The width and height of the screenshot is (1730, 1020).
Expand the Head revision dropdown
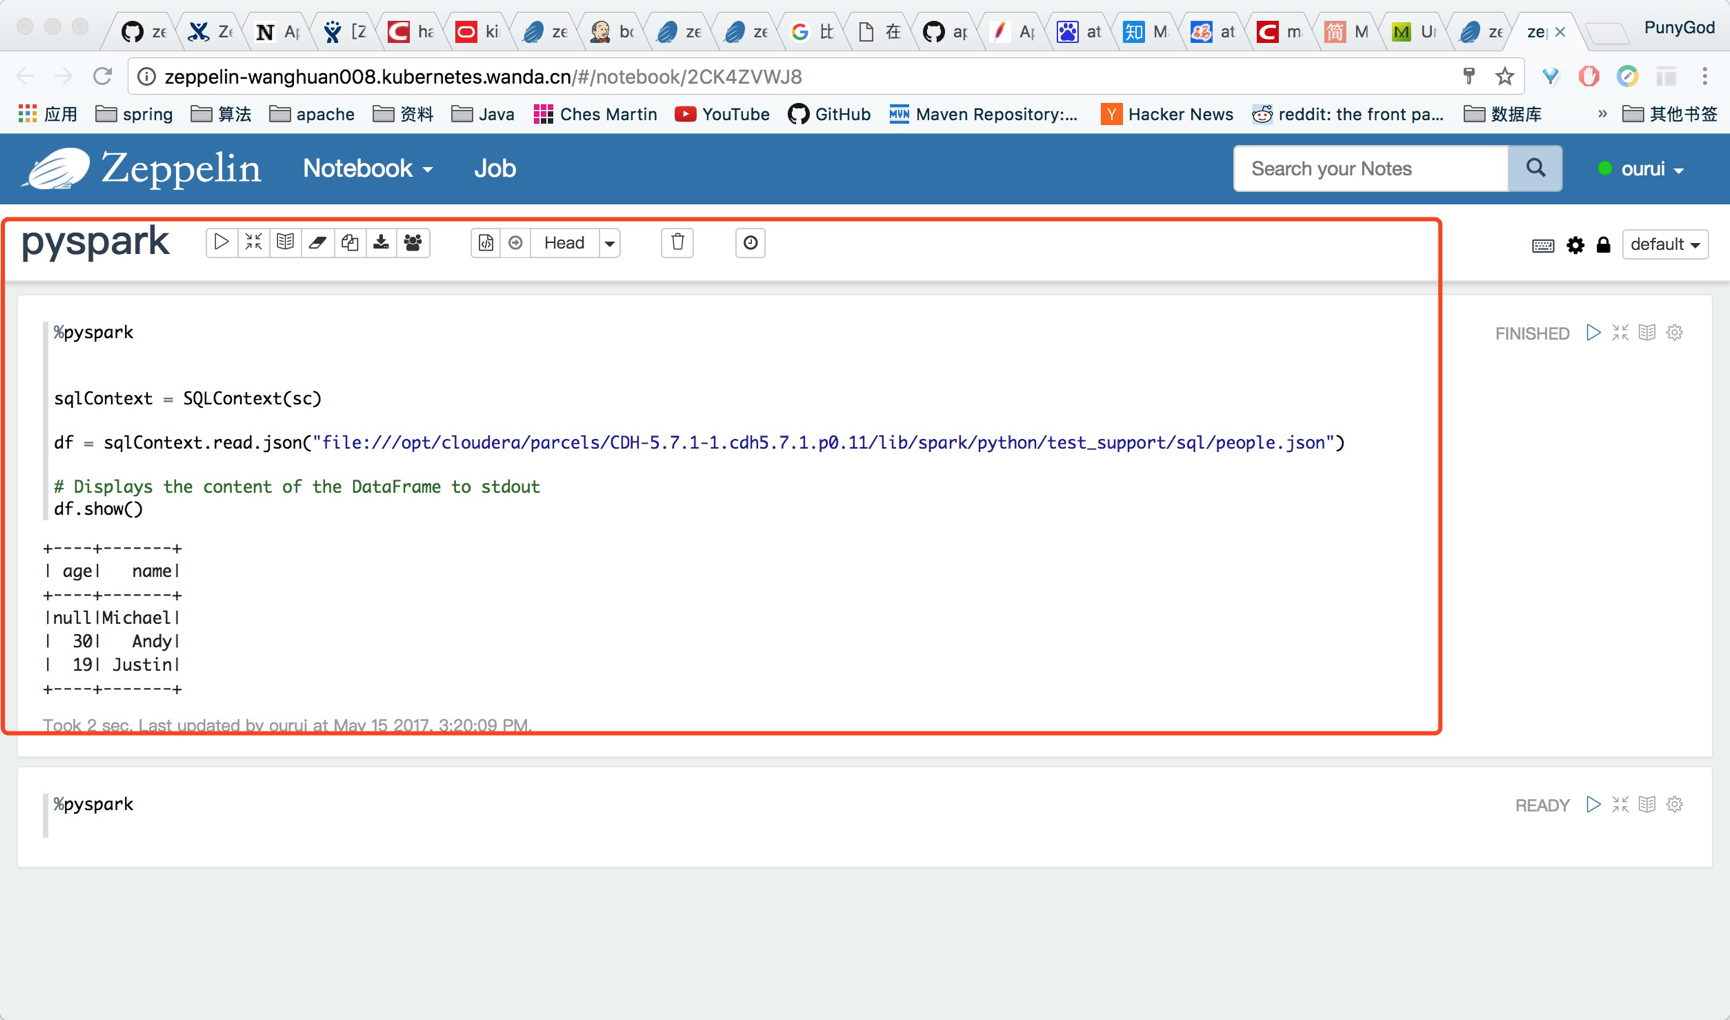pyautogui.click(x=609, y=243)
